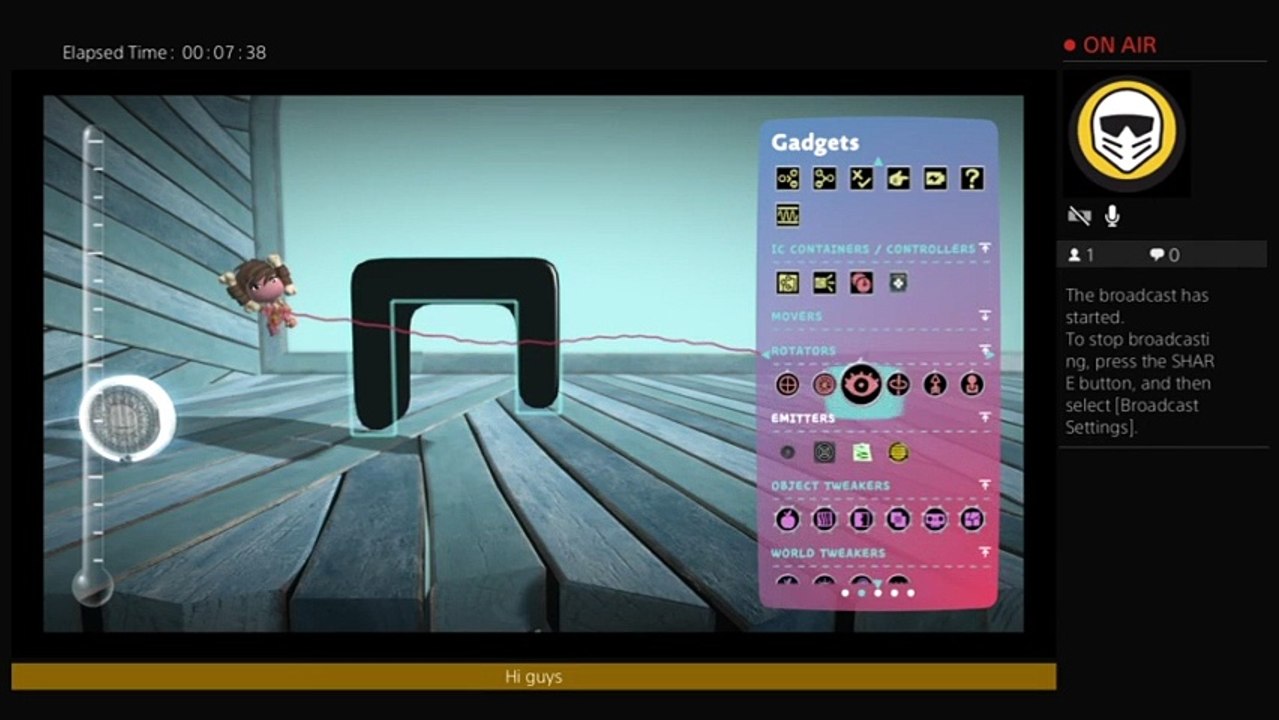
Task: Choose the red double-circle IC Containers icon
Action: [x=861, y=283]
